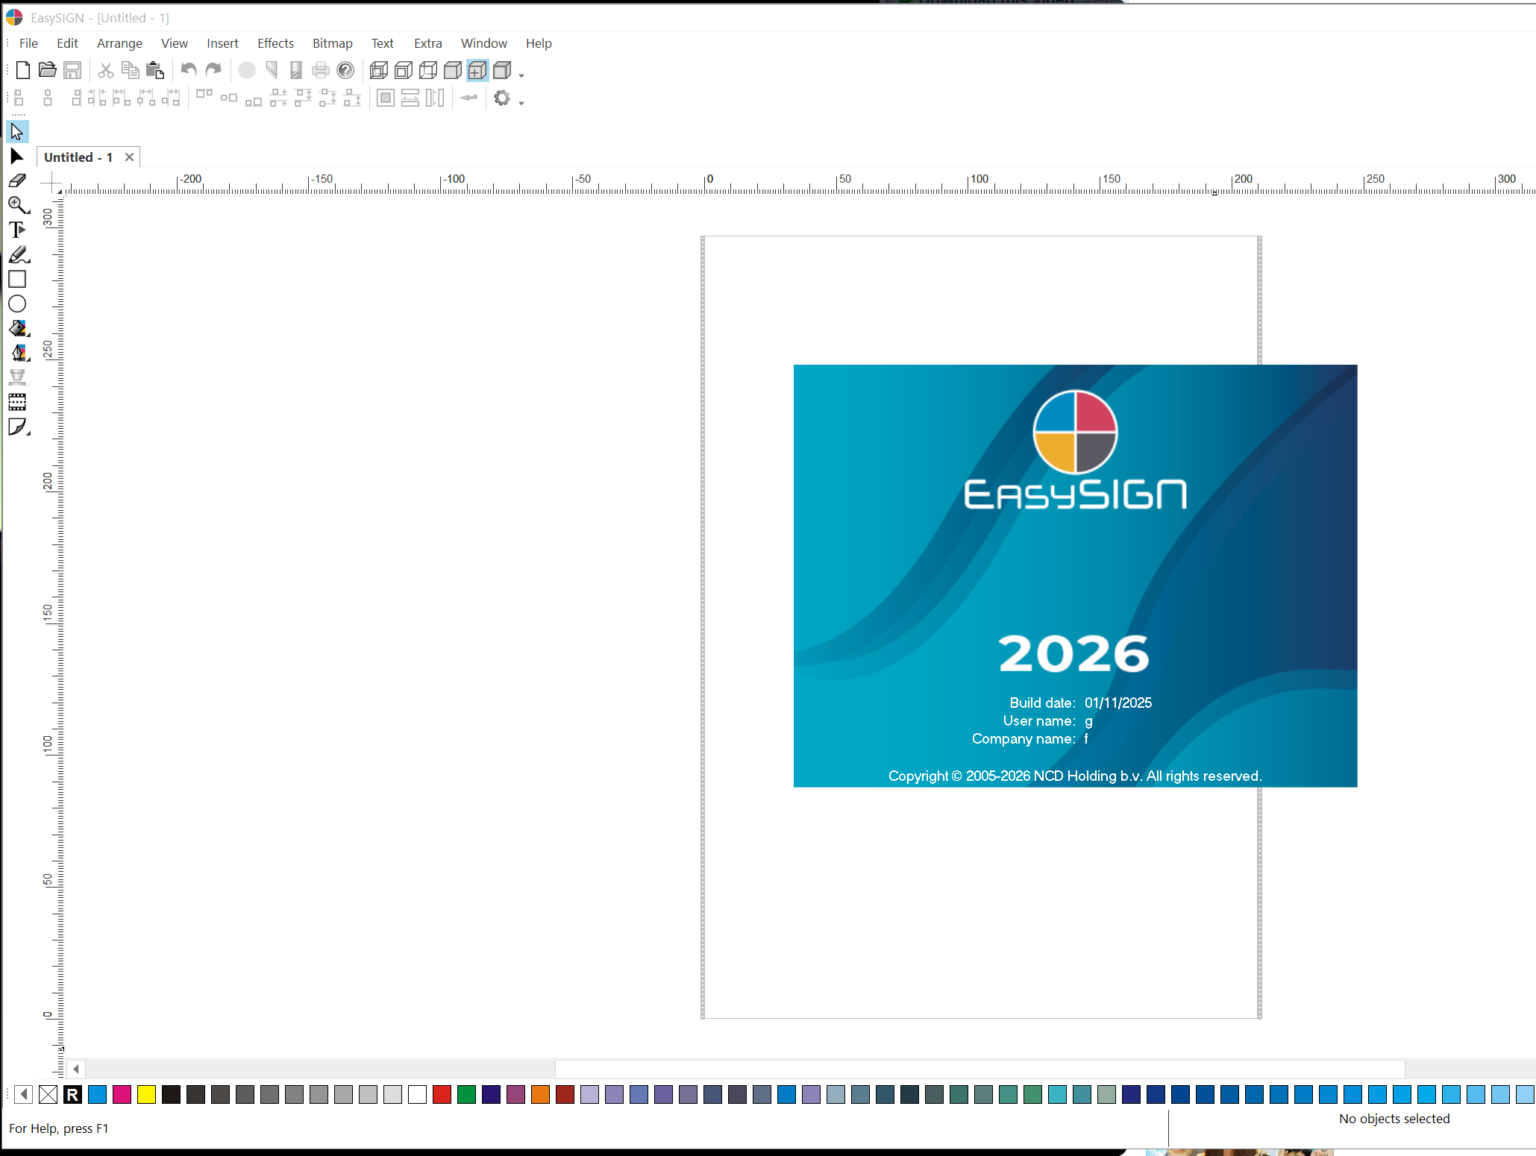Select the Text tool

click(17, 230)
